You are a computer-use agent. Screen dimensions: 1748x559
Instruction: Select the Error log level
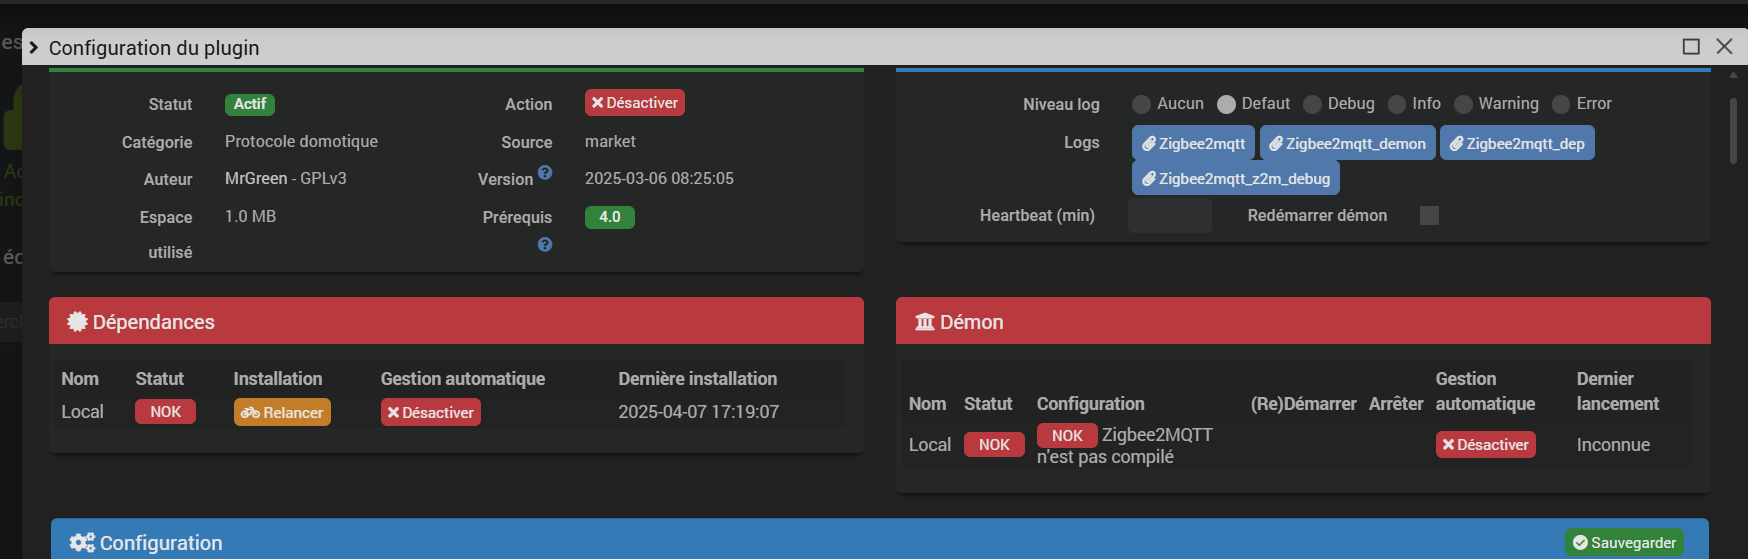1561,104
